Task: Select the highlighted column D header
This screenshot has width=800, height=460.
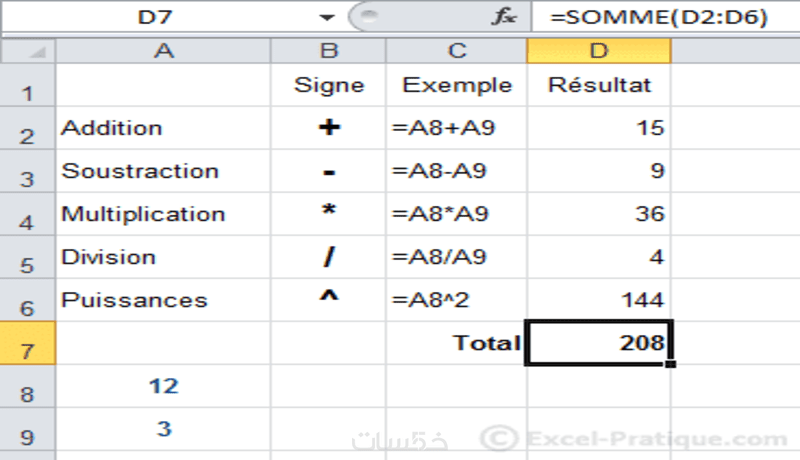Action: click(x=598, y=51)
